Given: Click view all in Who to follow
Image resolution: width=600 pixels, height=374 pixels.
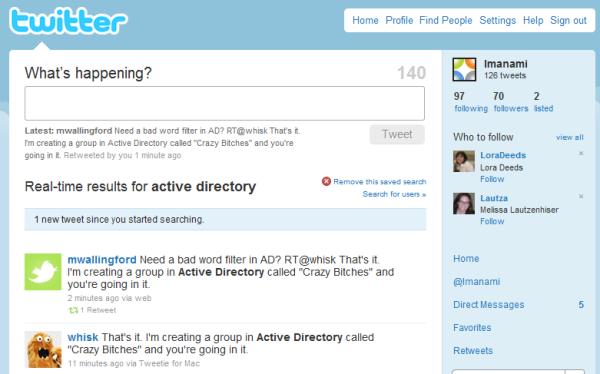Looking at the screenshot, I should tap(570, 137).
